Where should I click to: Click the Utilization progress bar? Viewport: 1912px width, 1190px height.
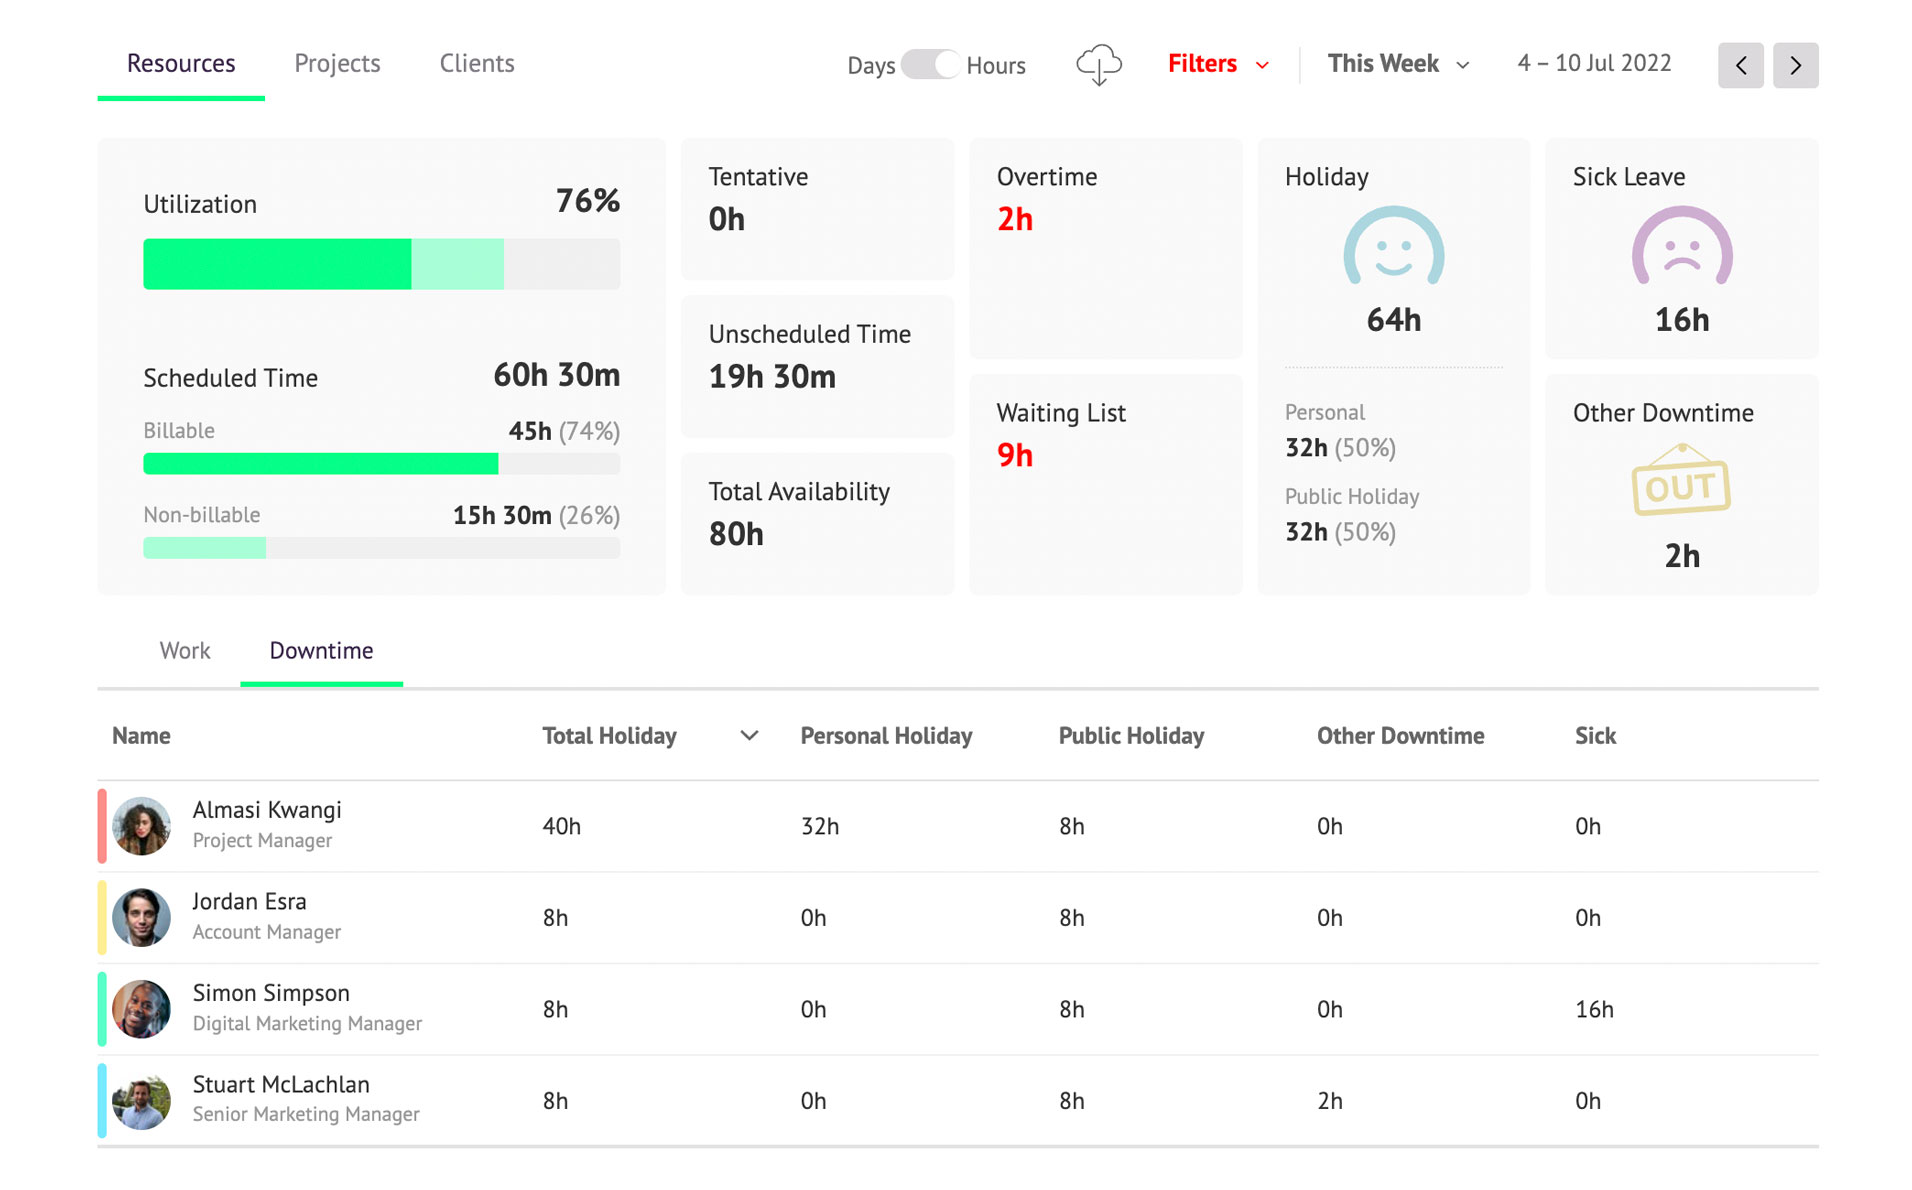pyautogui.click(x=381, y=264)
